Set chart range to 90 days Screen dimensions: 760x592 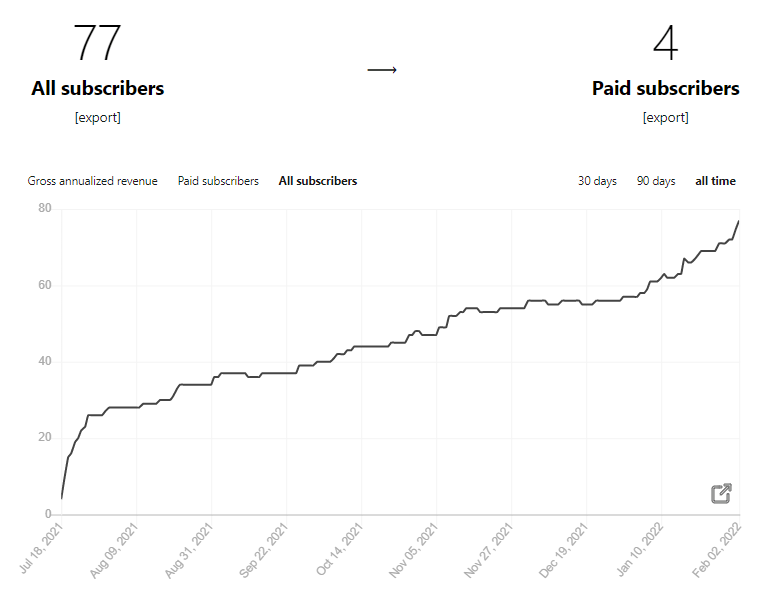[x=656, y=181]
